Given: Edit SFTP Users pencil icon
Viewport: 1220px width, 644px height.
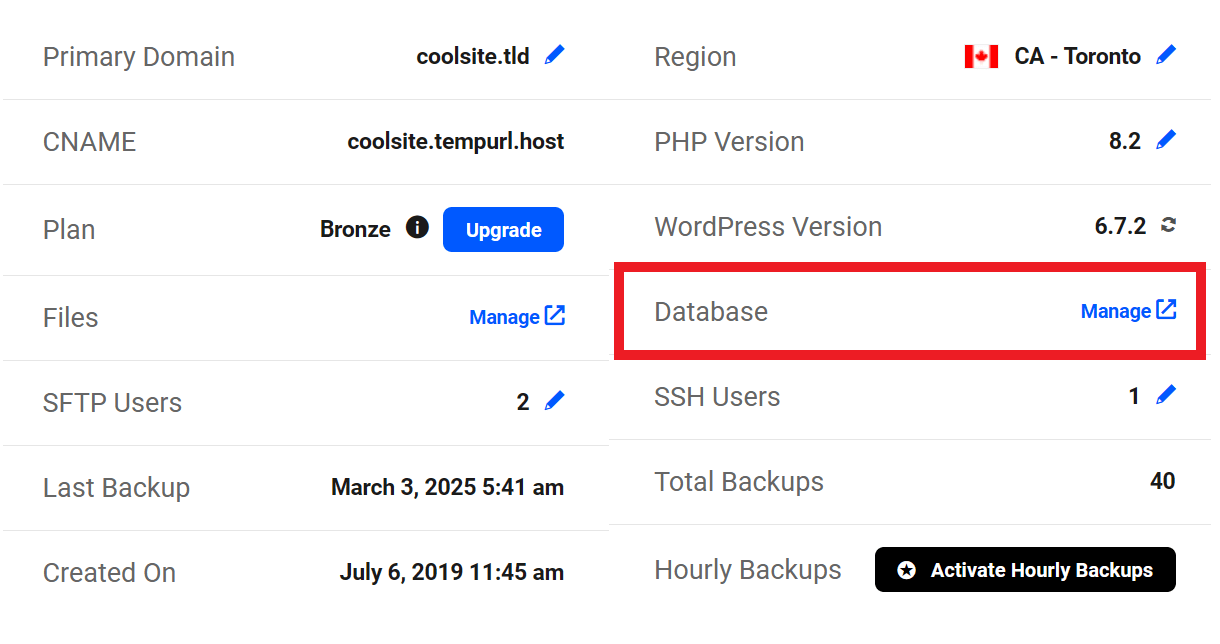Looking at the screenshot, I should click(554, 401).
